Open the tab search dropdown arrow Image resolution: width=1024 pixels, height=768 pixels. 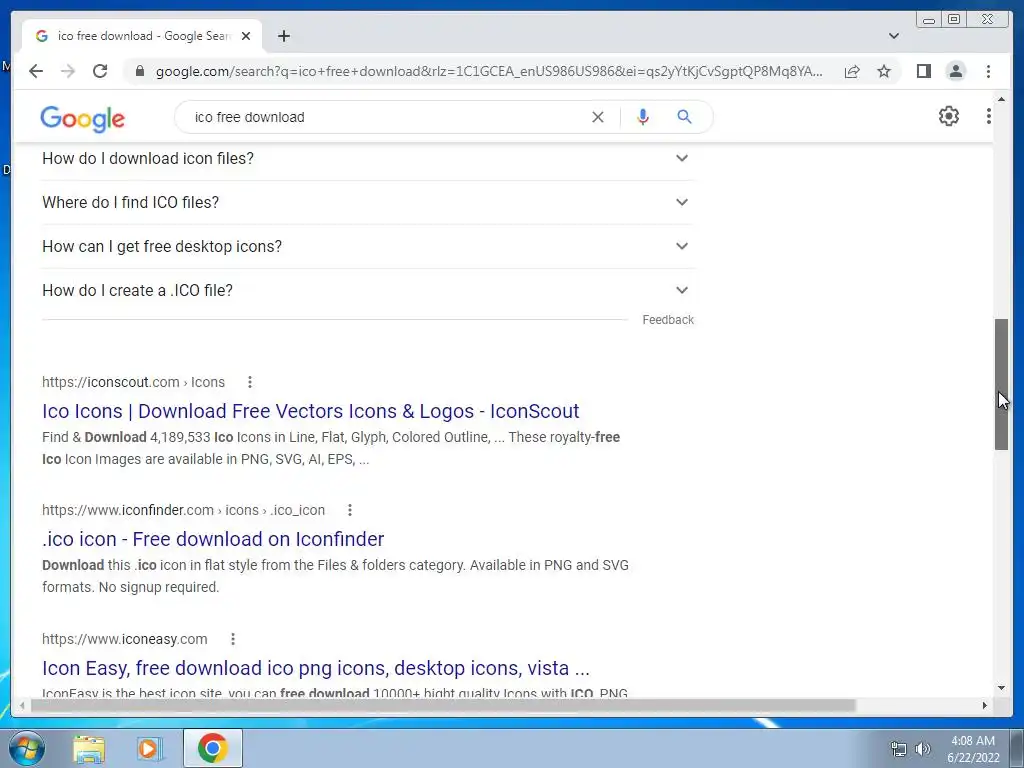click(893, 36)
